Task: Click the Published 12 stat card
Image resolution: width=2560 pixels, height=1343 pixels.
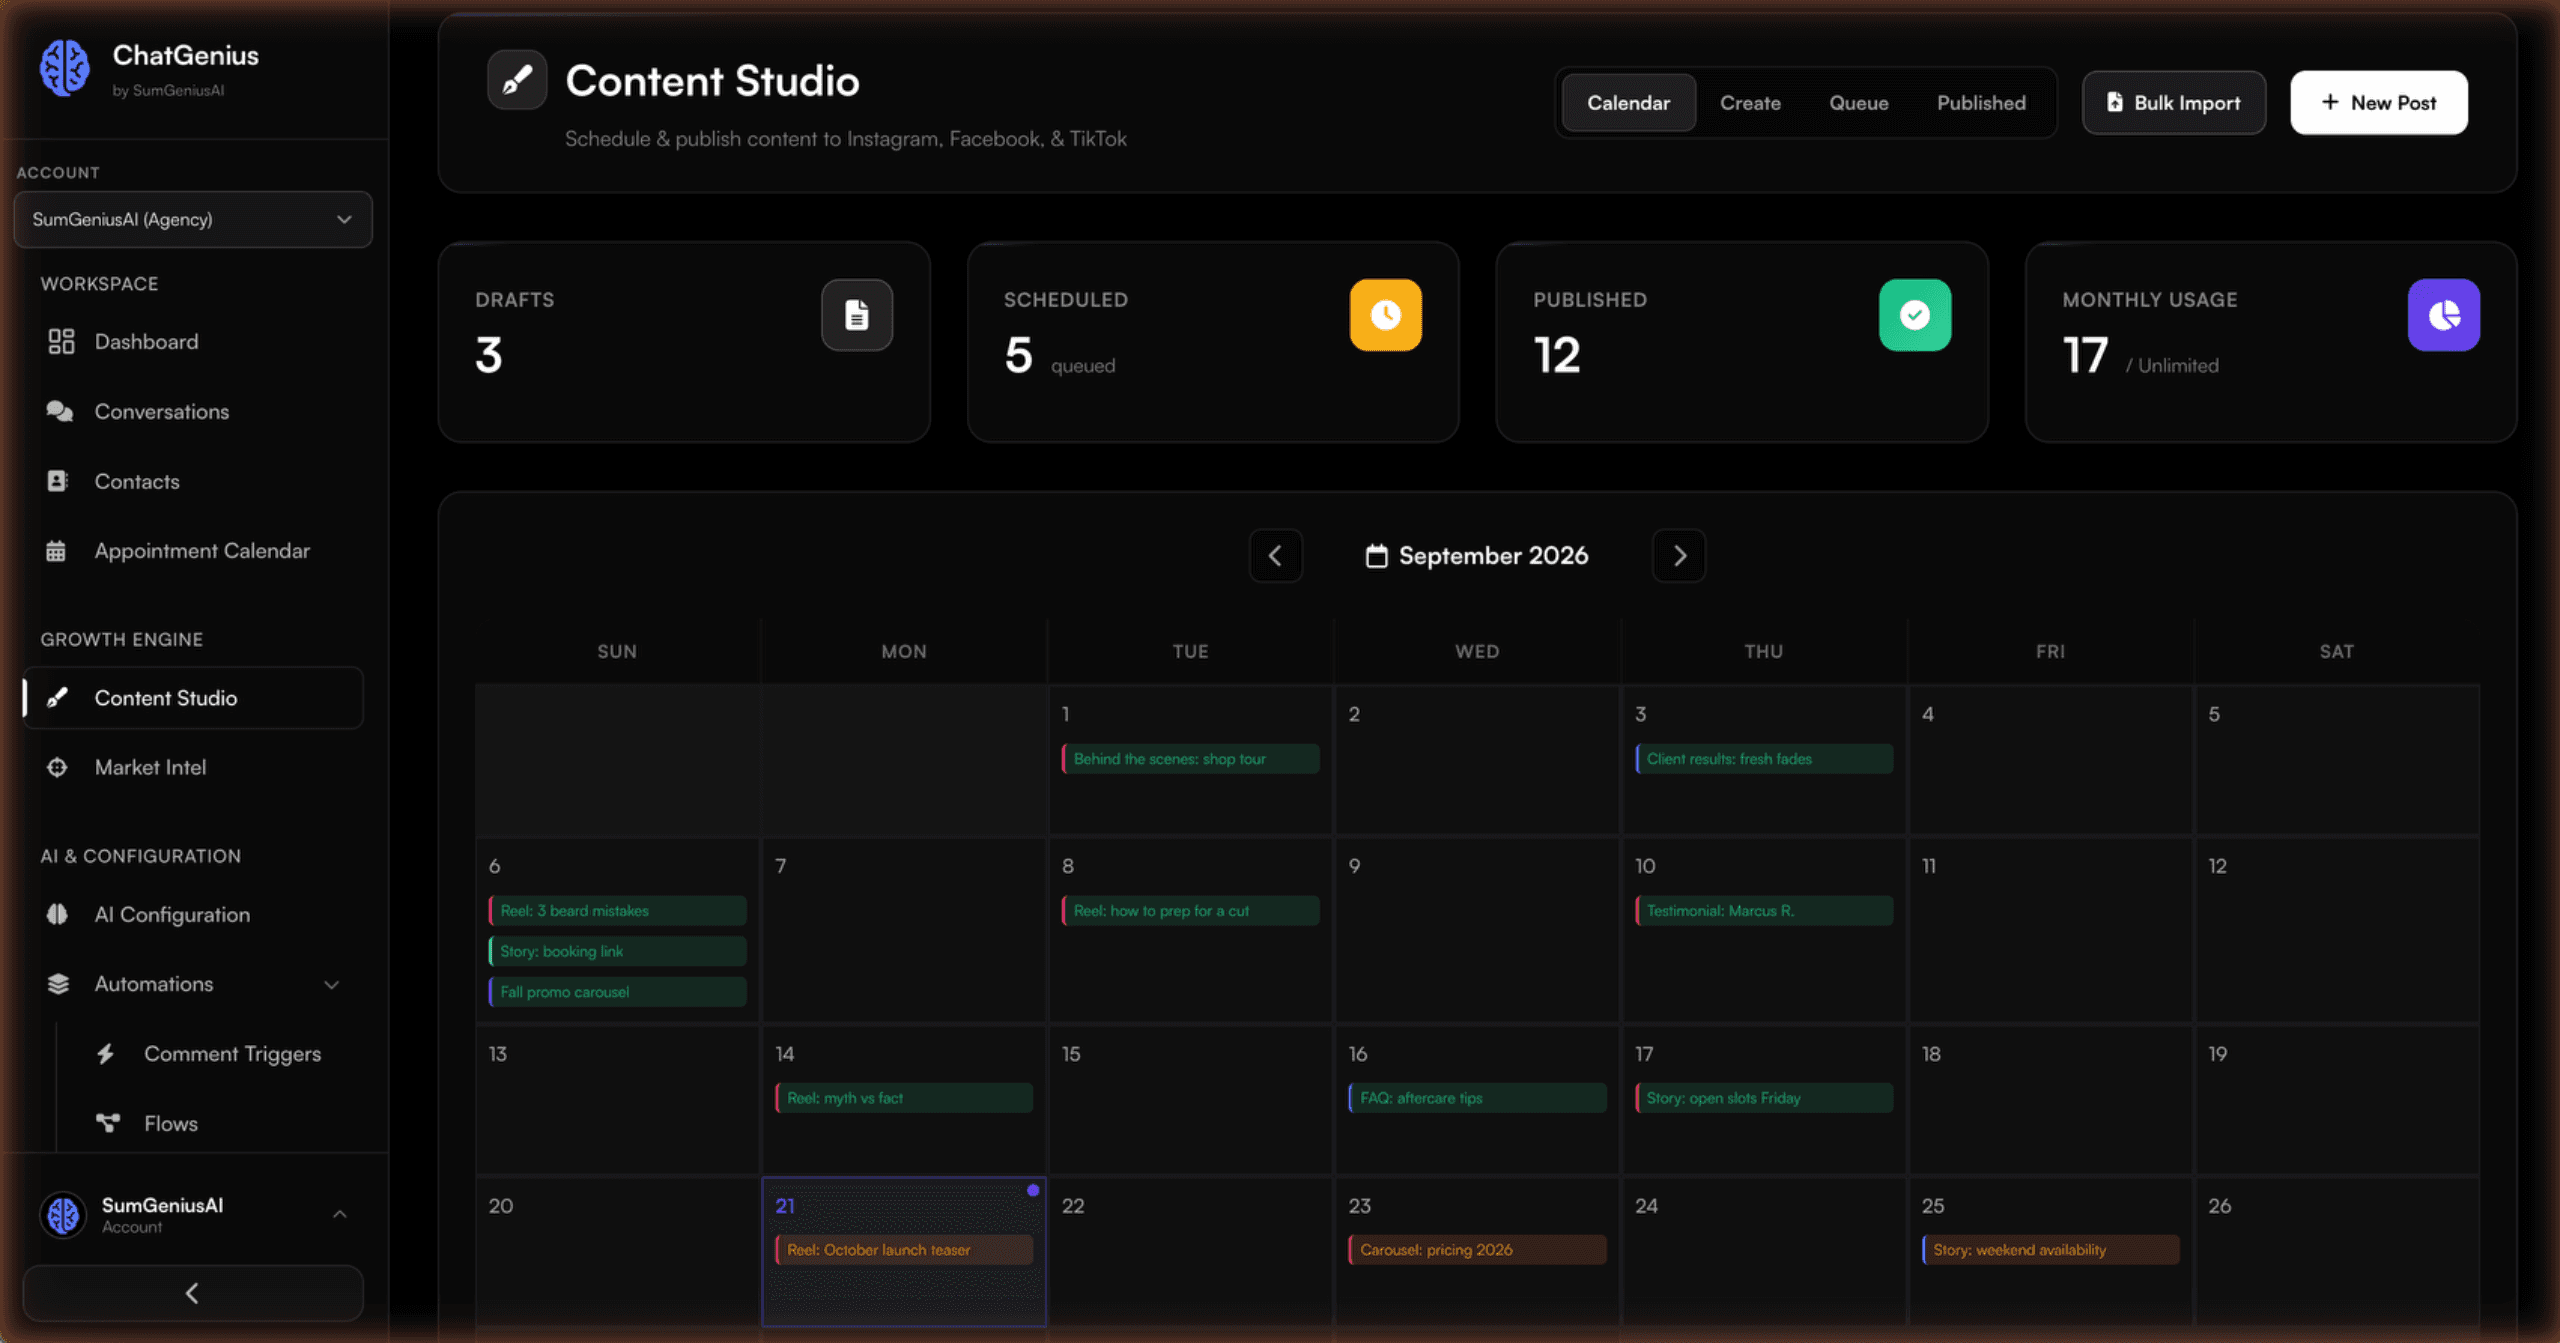Action: (1742, 342)
